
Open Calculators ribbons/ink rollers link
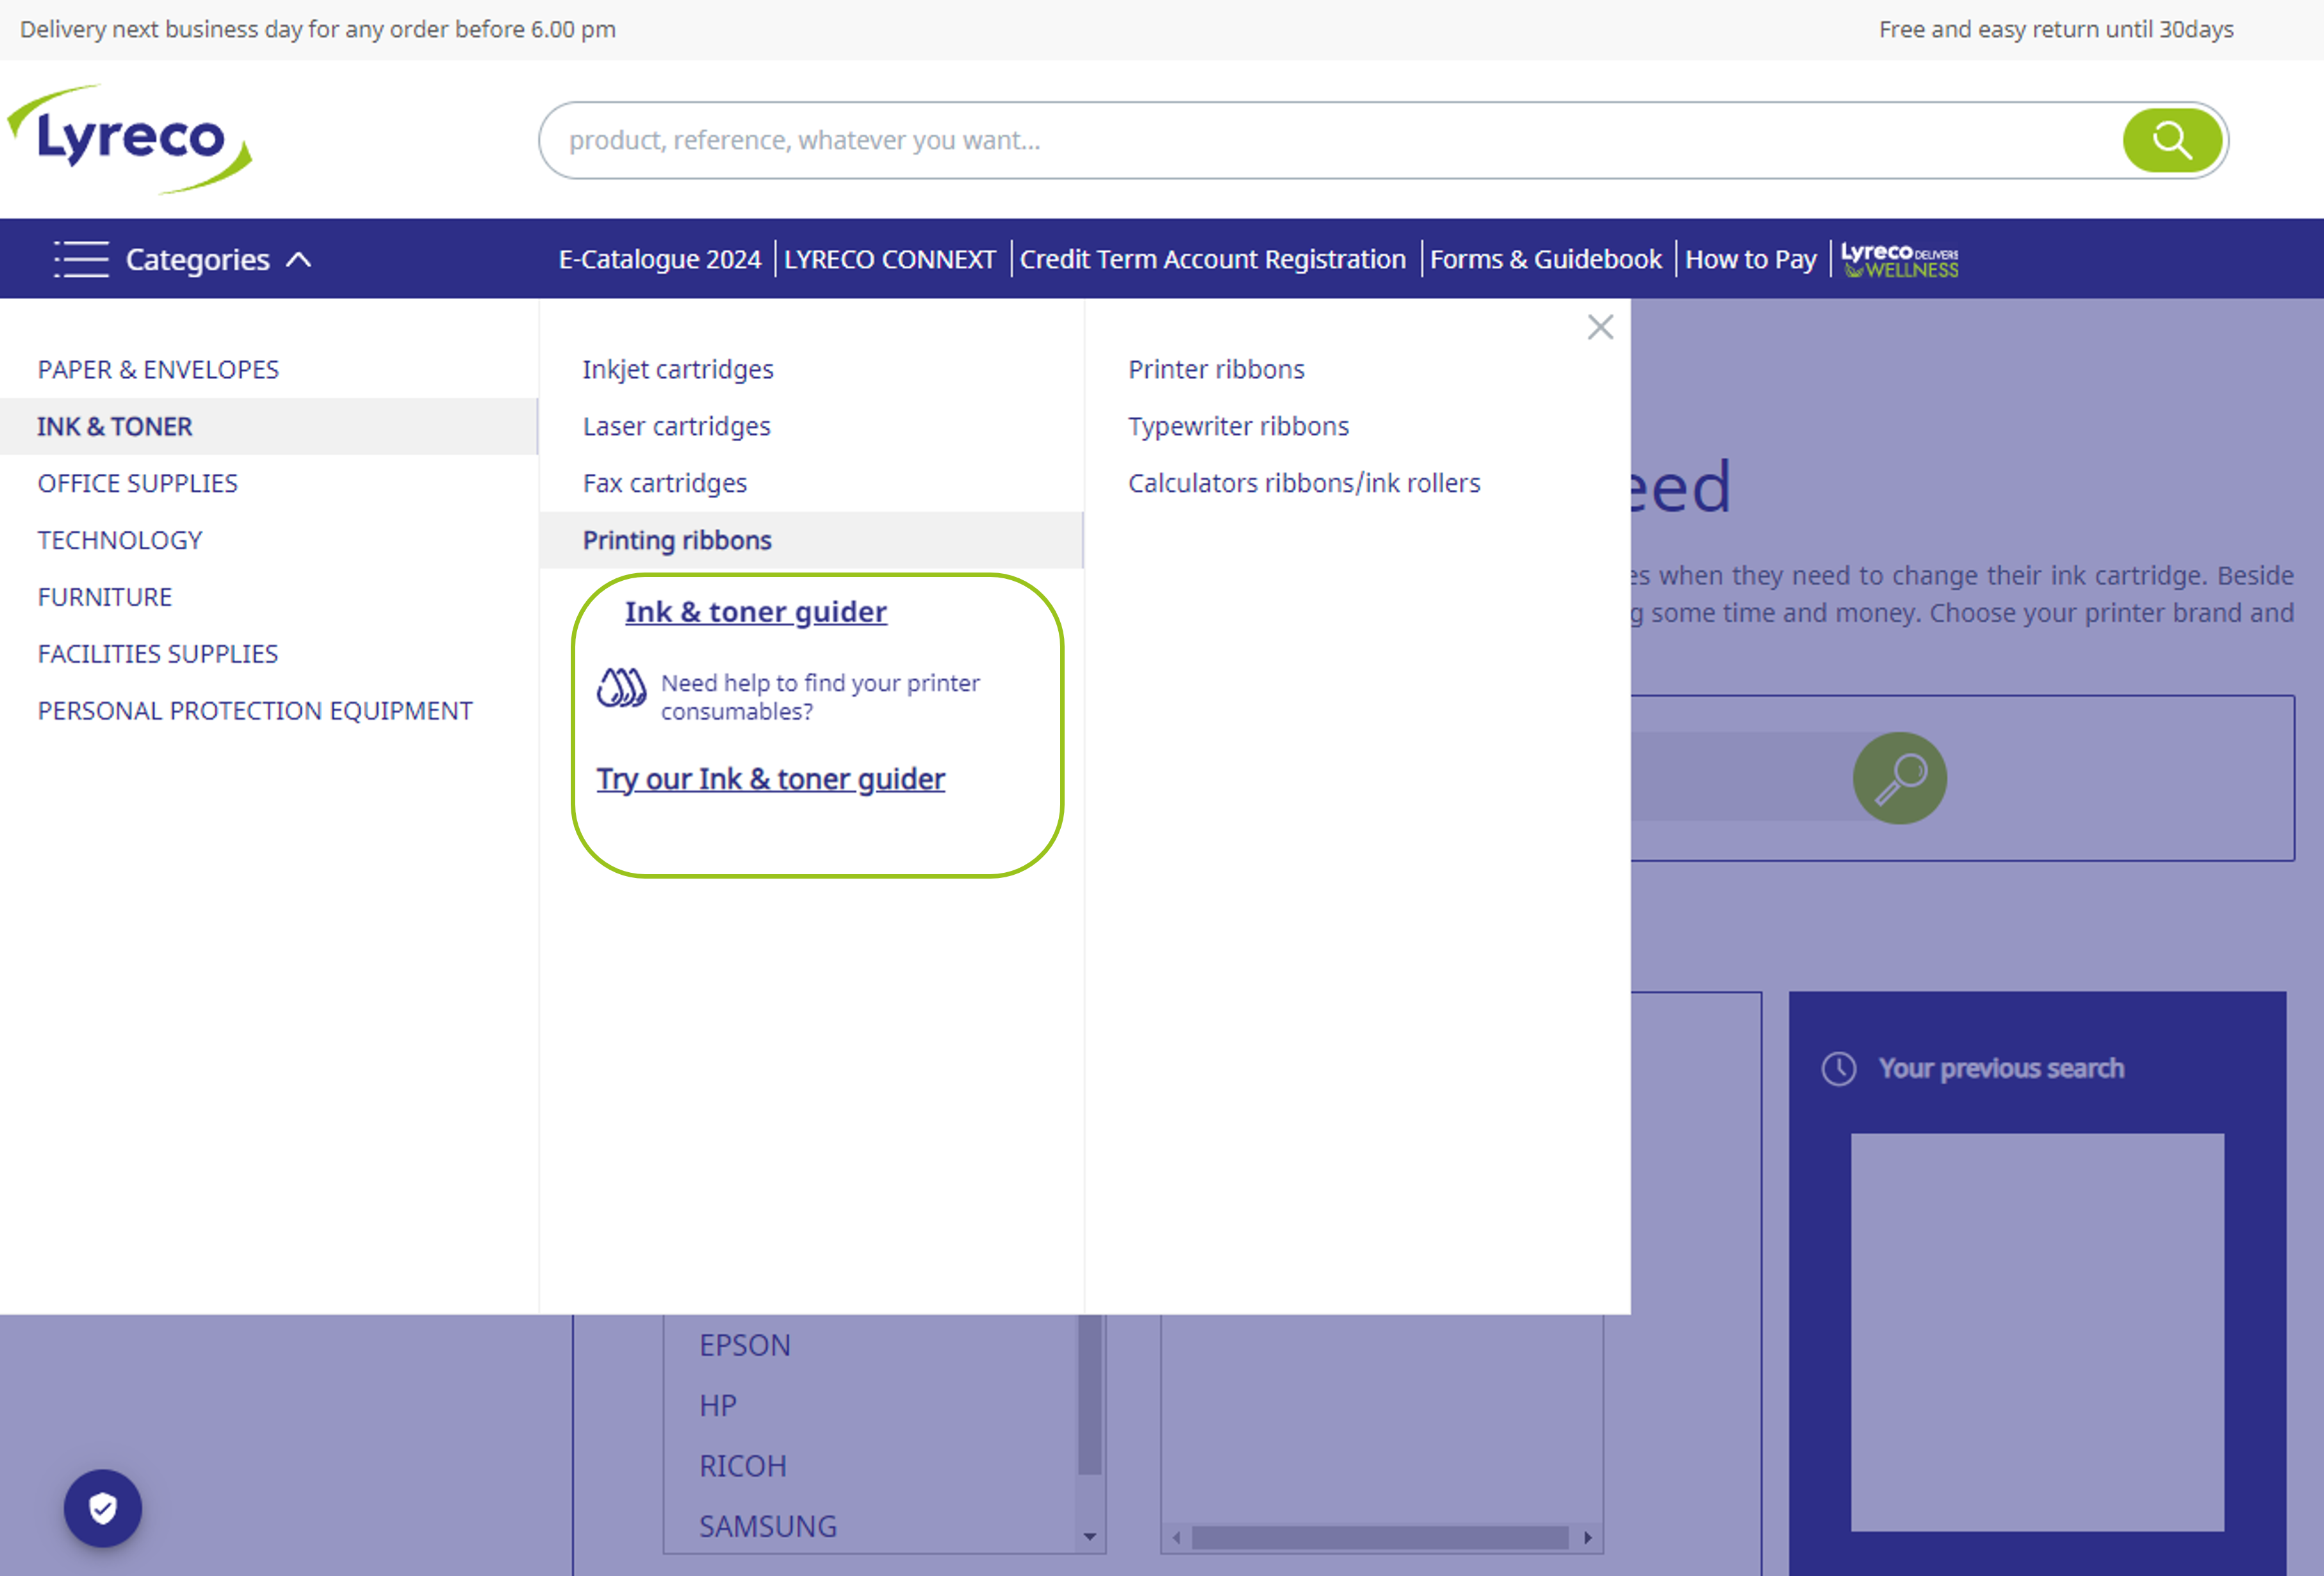click(1304, 483)
